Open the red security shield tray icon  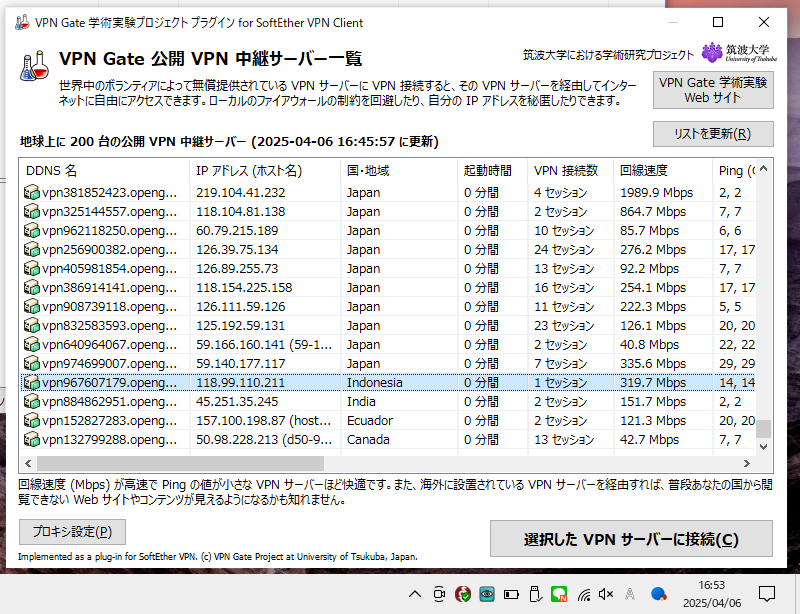(x=463, y=594)
